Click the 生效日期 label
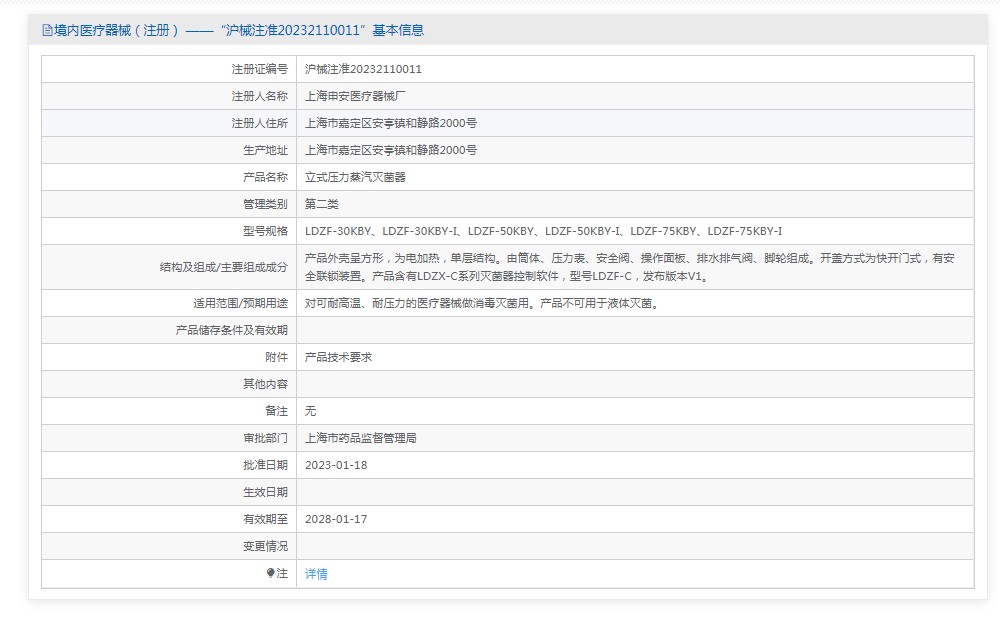The height and width of the screenshot is (620, 1000). click(x=265, y=492)
